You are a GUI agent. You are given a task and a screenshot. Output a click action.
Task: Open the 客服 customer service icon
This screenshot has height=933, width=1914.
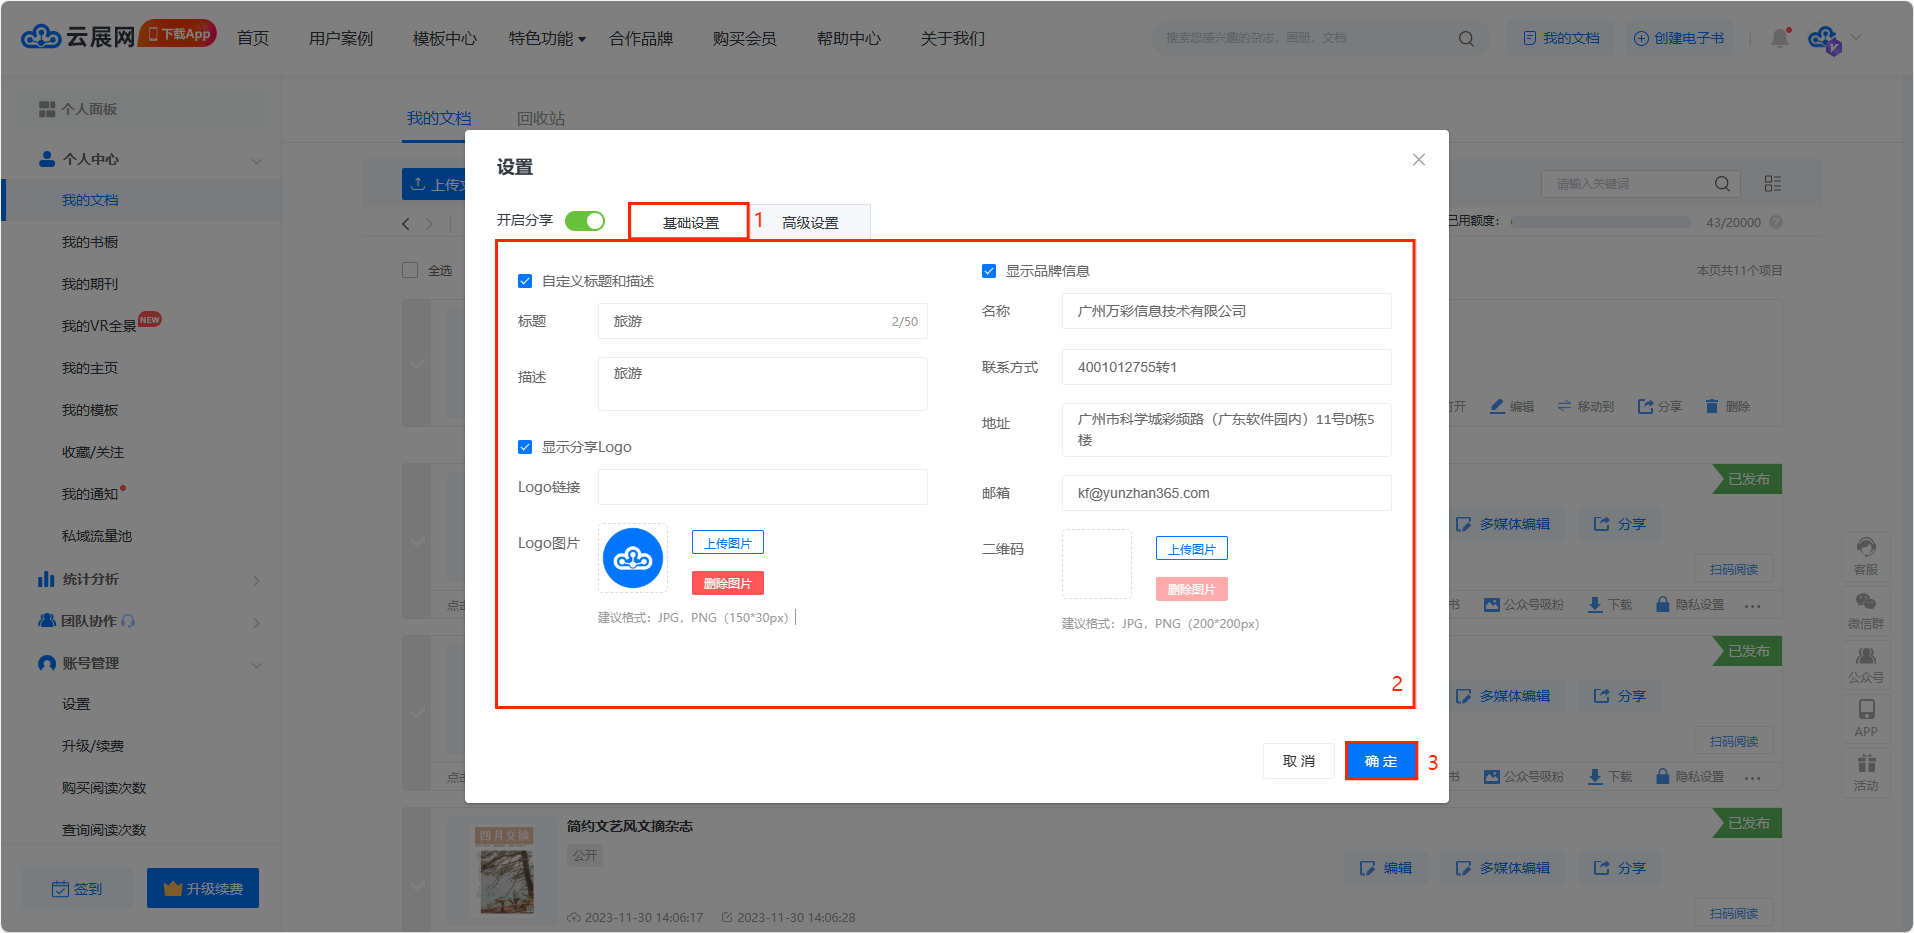[x=1866, y=555]
